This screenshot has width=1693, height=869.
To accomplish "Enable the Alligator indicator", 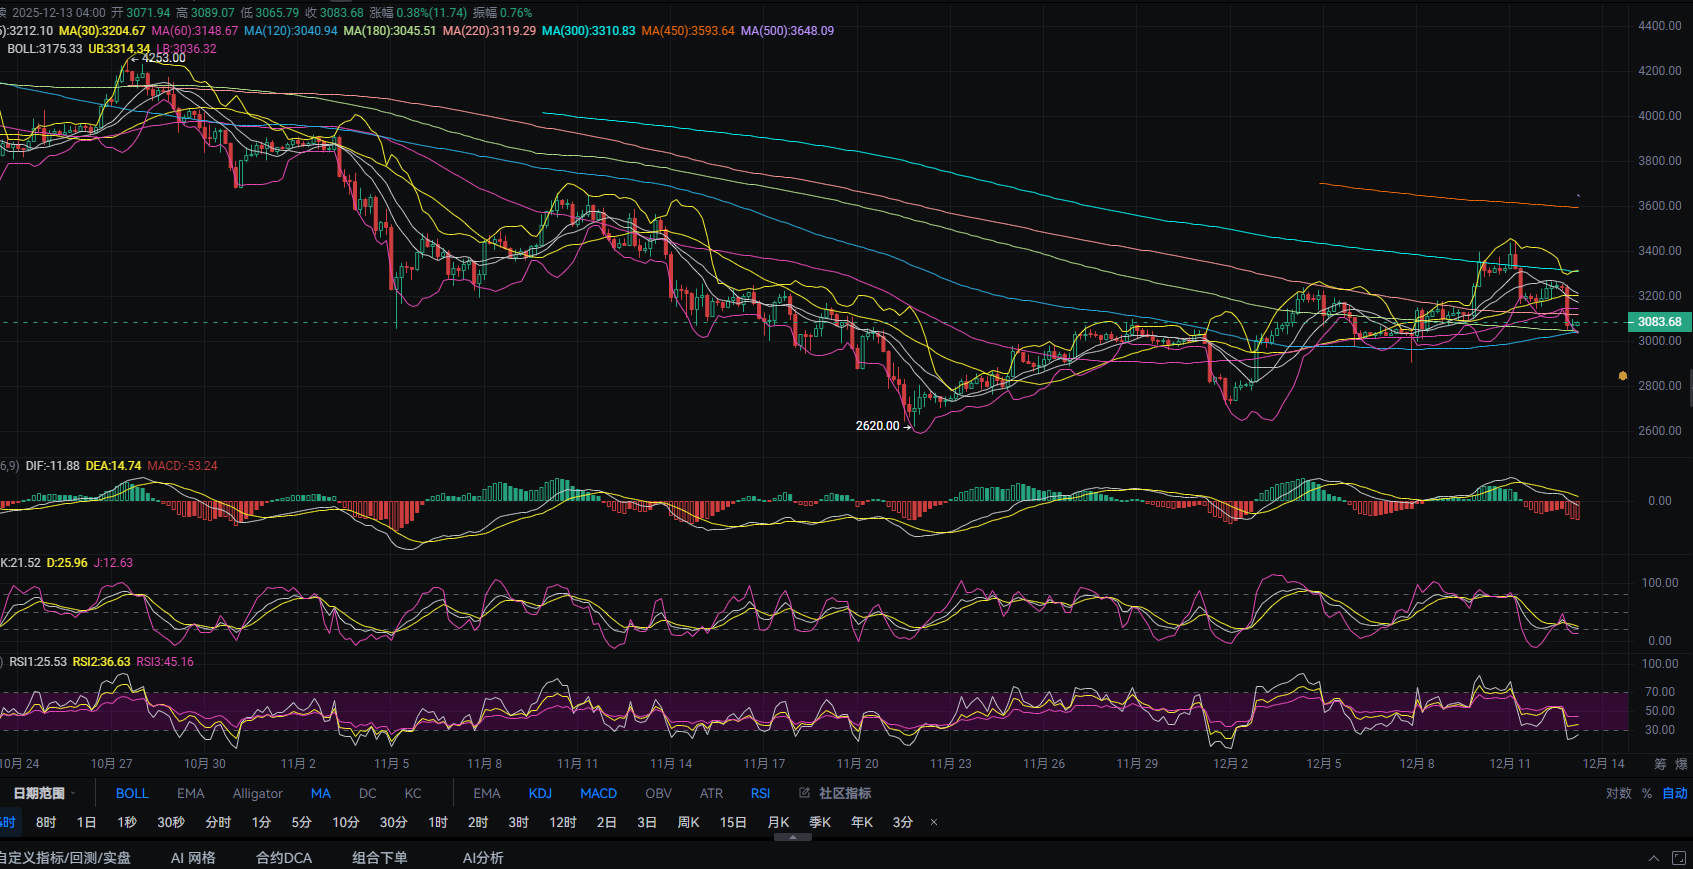I will 257,793.
